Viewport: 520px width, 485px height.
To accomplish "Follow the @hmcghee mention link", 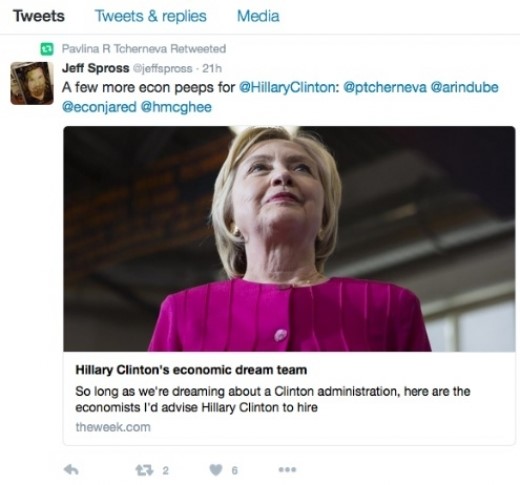I will [176, 107].
